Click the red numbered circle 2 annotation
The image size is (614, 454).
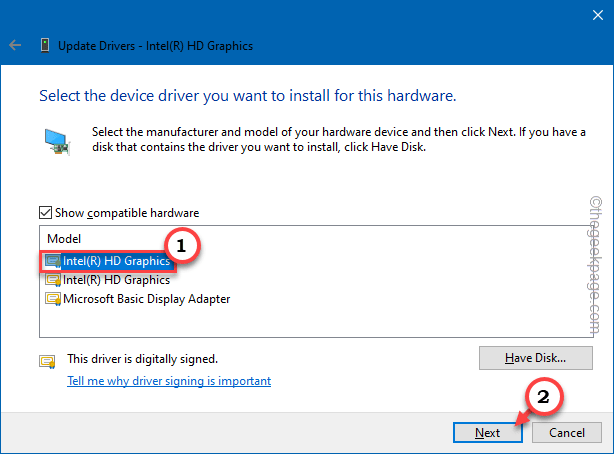543,396
